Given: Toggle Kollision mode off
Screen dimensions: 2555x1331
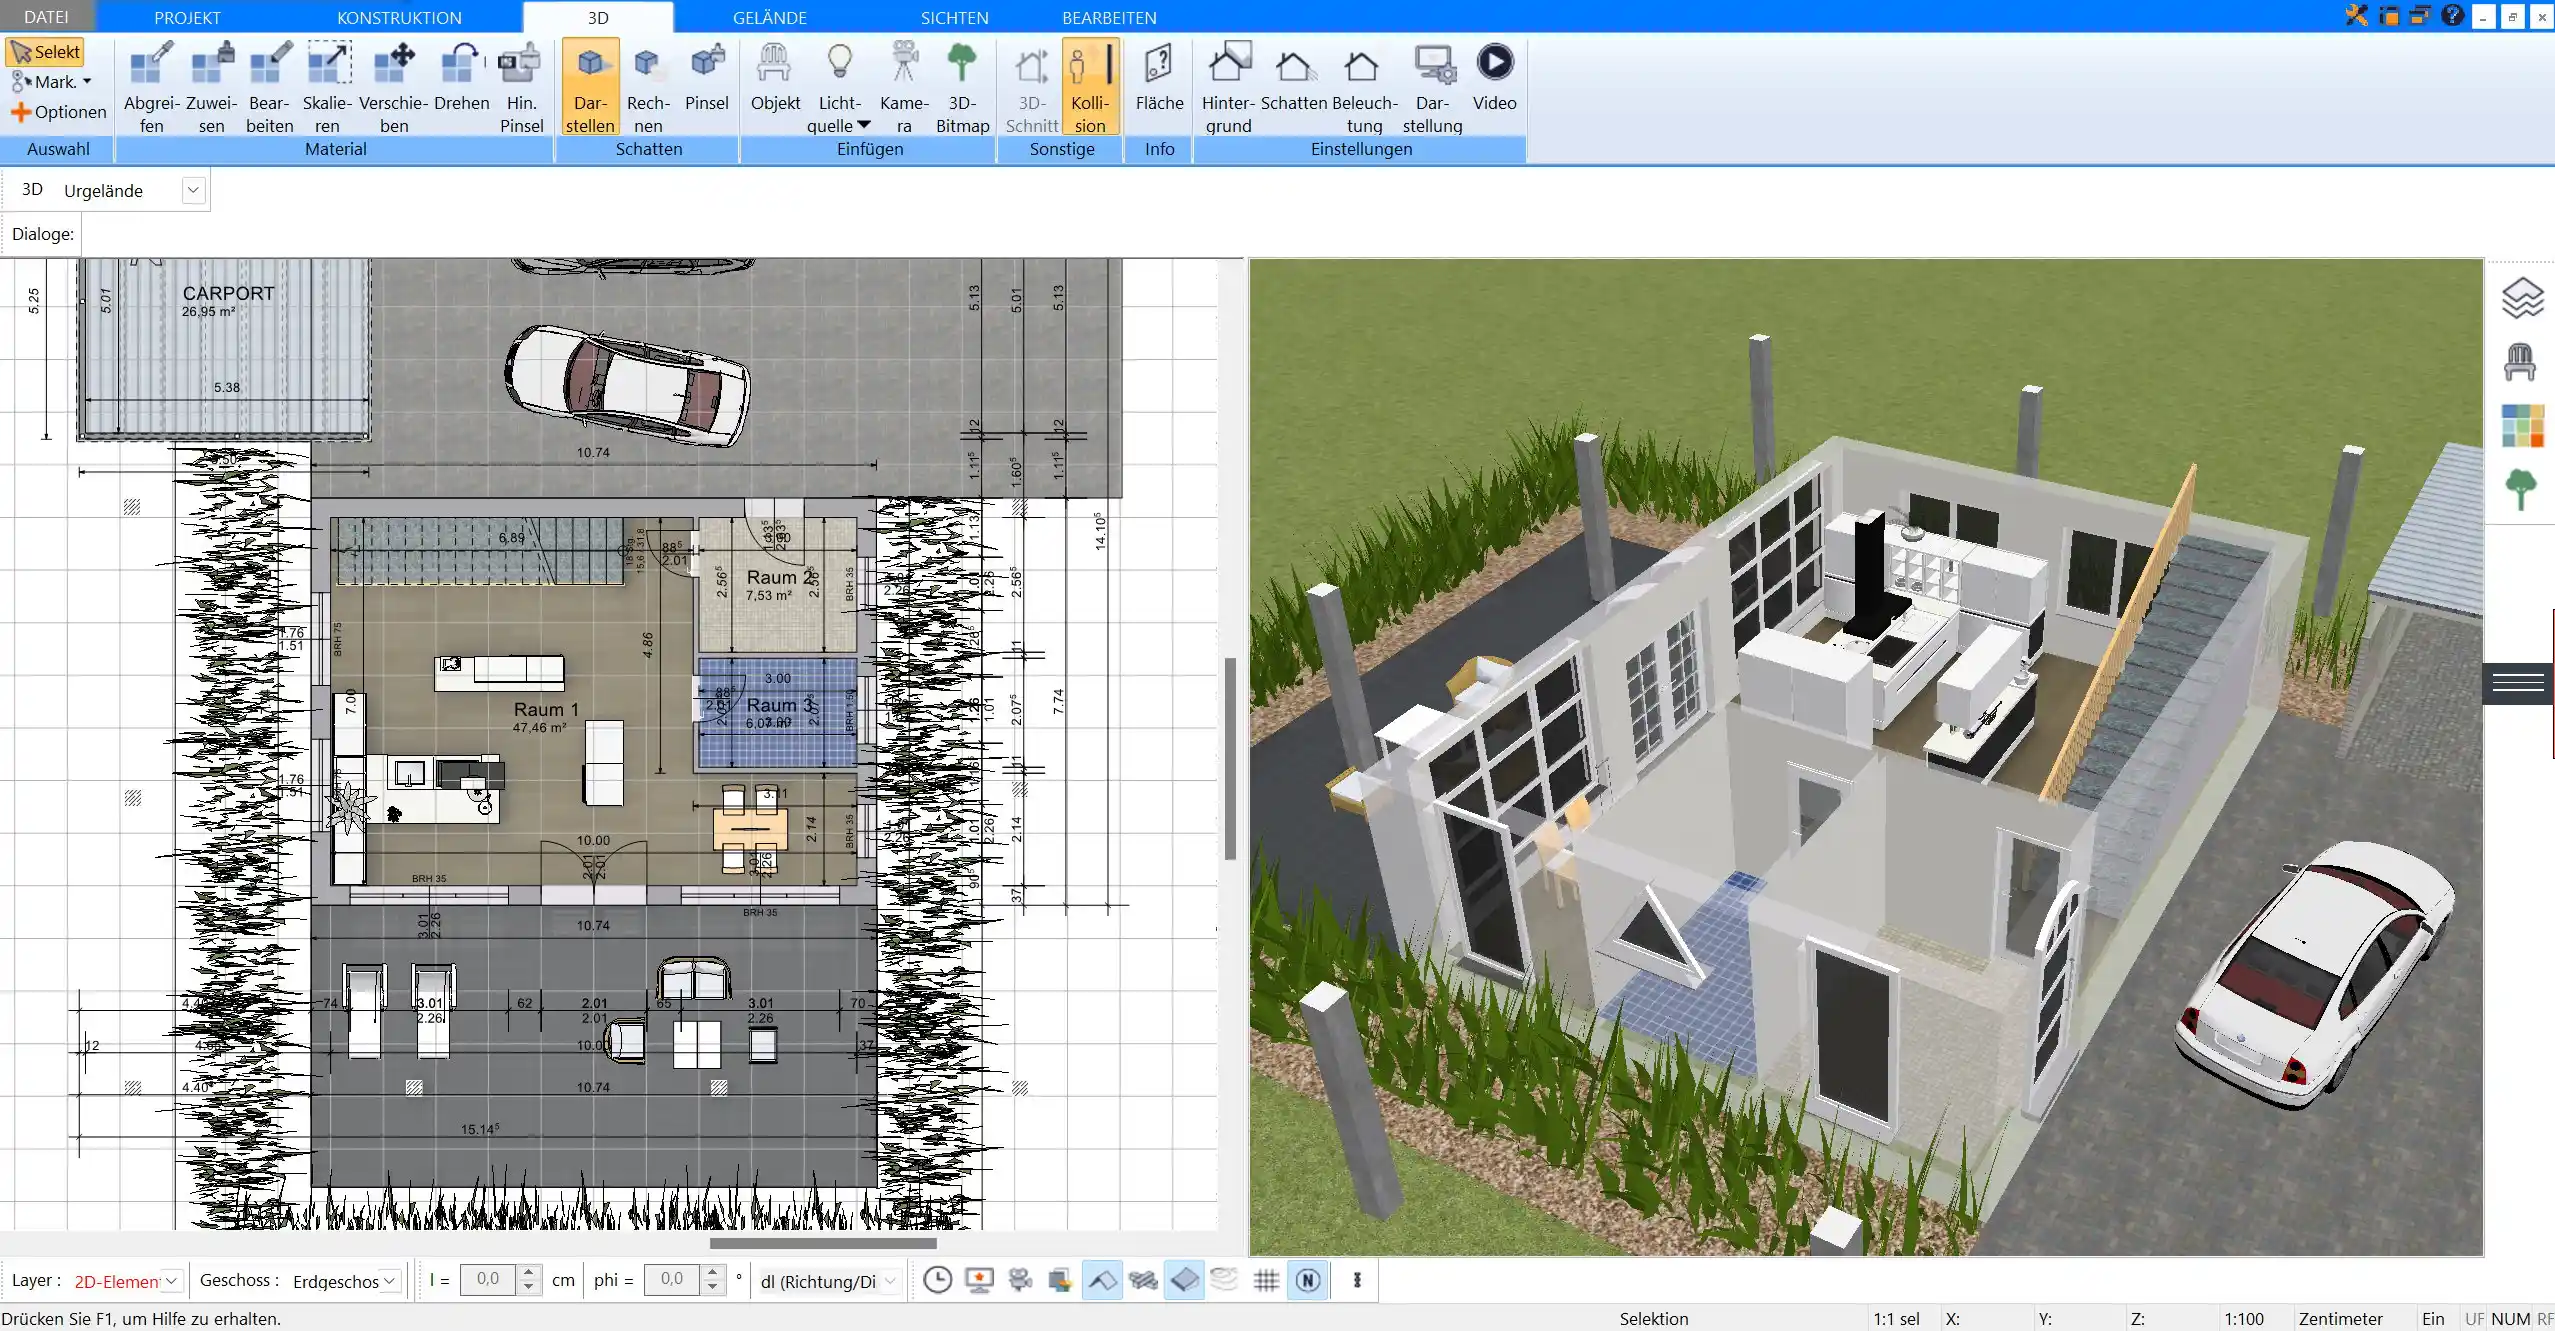Looking at the screenshot, I should point(1090,87).
